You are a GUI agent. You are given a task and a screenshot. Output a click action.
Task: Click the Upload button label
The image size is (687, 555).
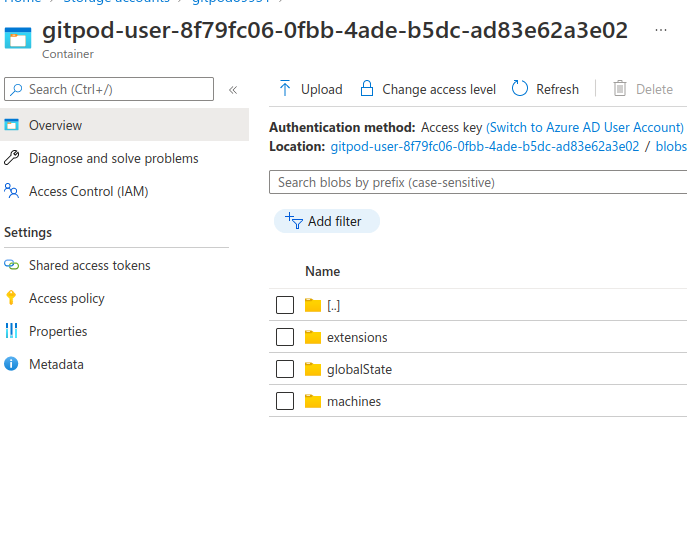point(322,89)
